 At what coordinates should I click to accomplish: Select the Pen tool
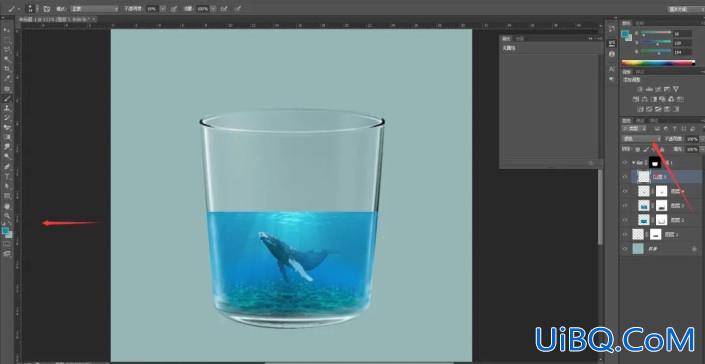pyautogui.click(x=7, y=166)
